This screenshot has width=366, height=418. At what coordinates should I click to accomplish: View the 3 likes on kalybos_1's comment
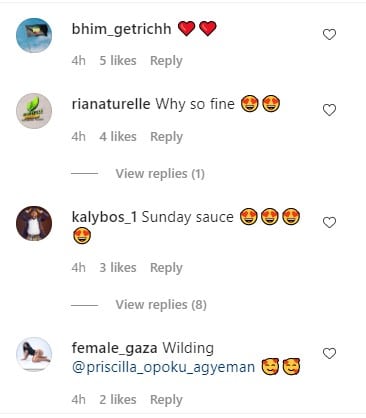[x=118, y=268]
